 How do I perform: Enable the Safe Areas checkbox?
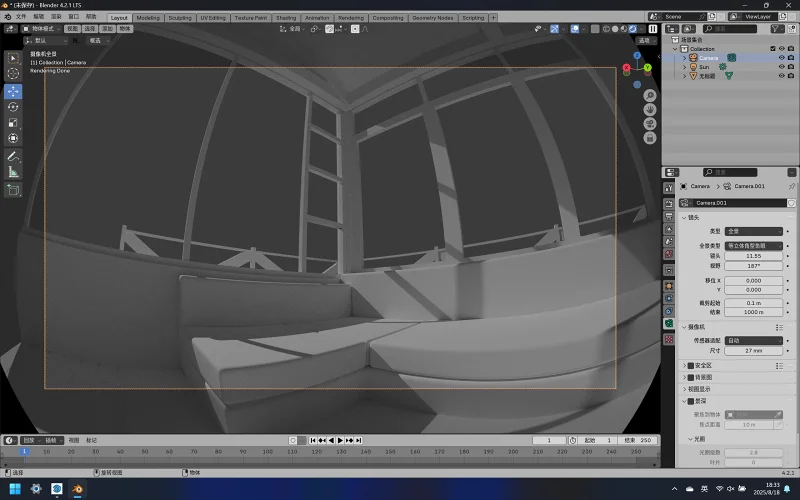(691, 366)
